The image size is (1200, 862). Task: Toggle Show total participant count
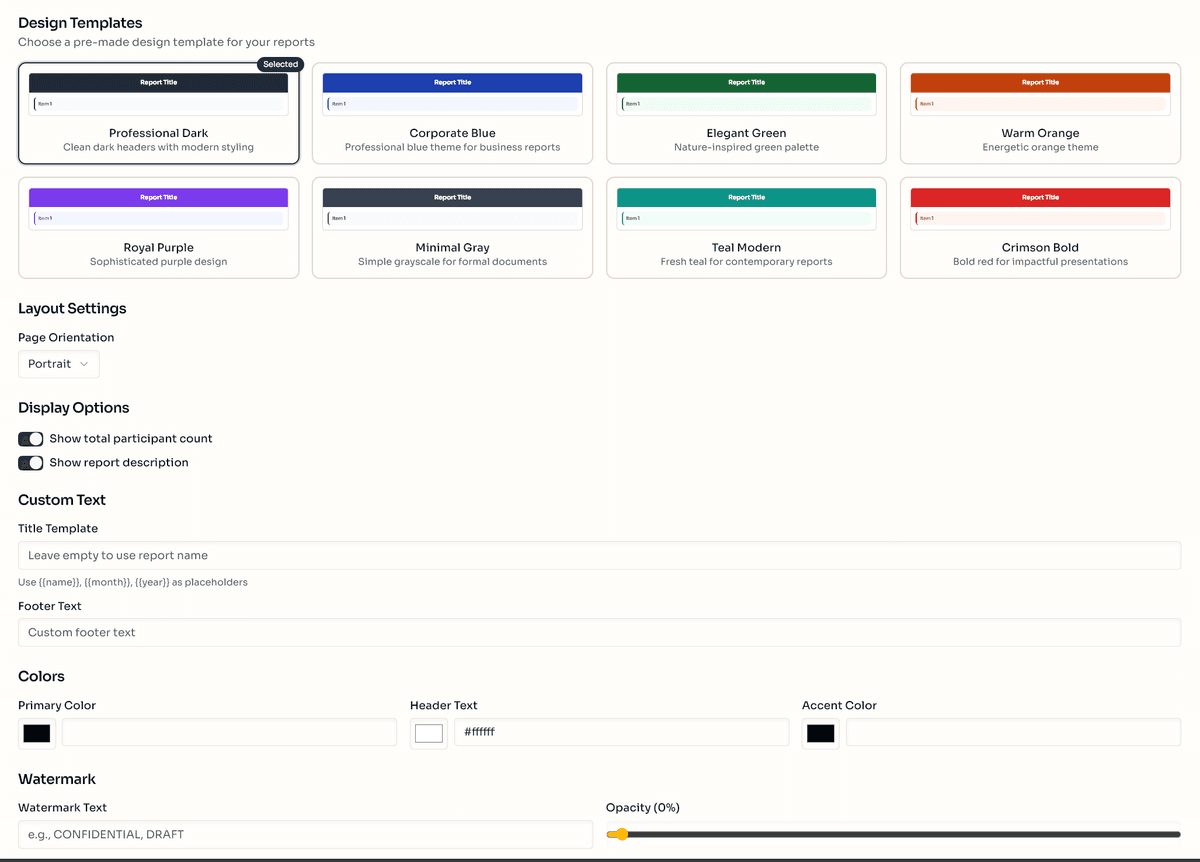tap(31, 439)
